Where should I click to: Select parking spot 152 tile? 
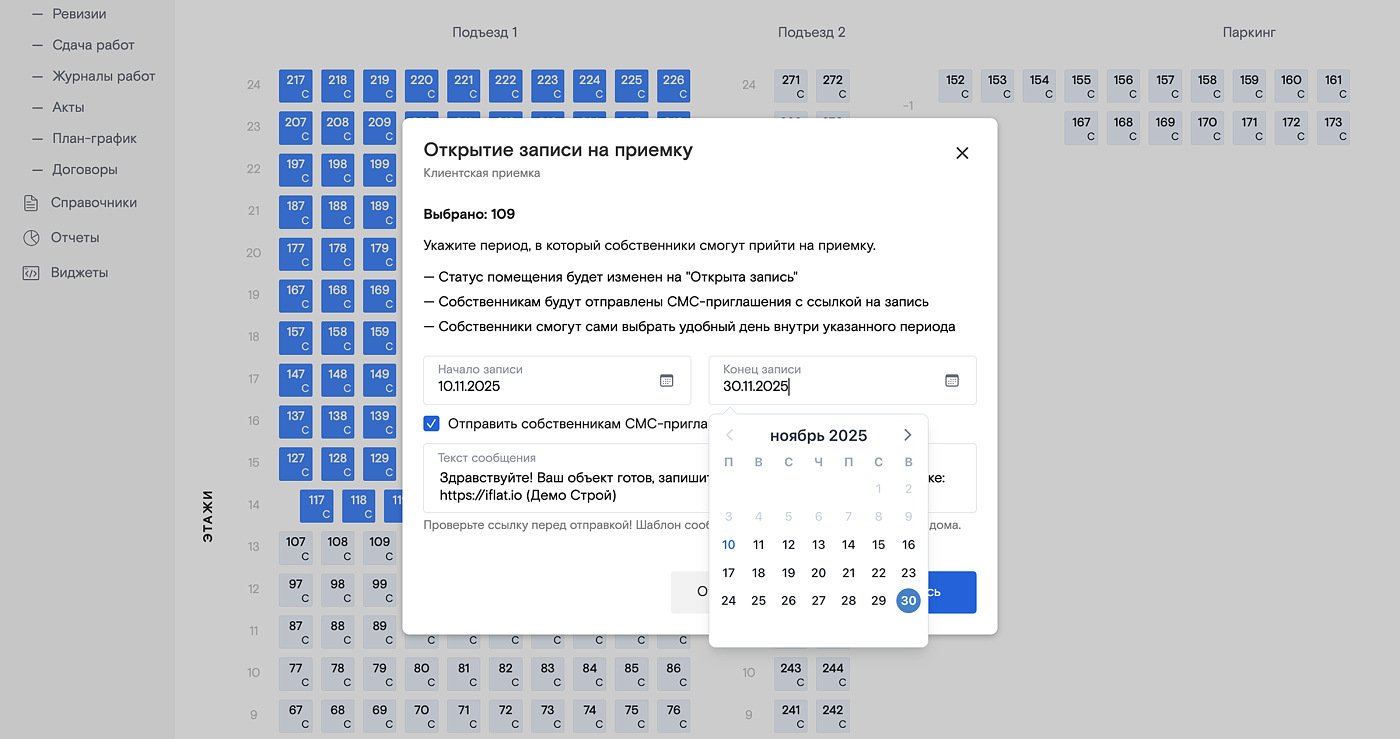(x=955, y=86)
